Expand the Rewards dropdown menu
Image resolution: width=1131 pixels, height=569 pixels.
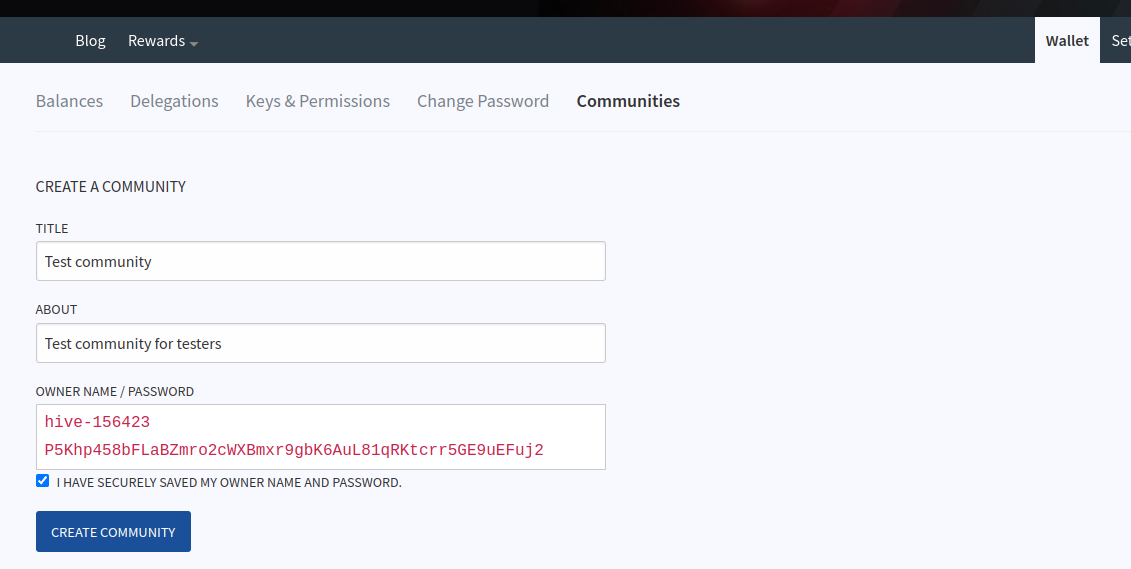[x=157, y=41]
